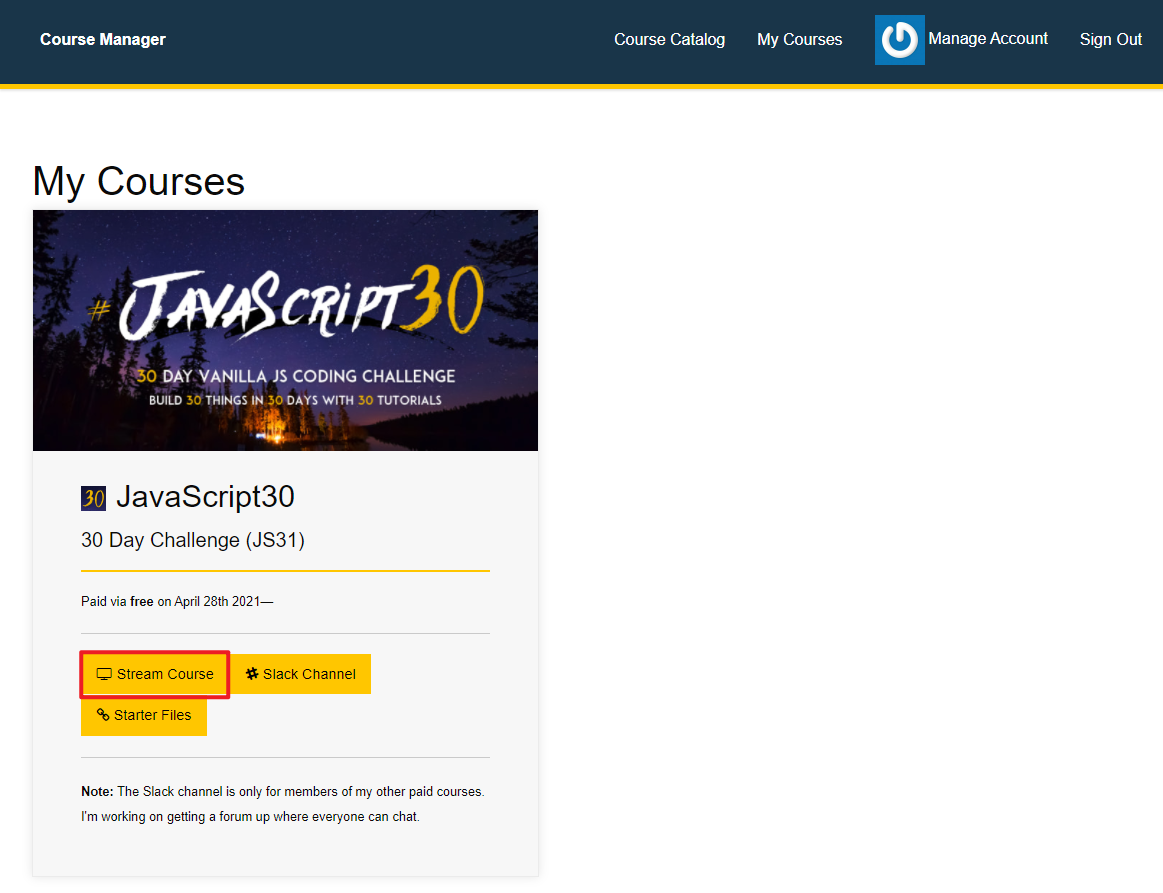The width and height of the screenshot is (1163, 893).
Task: Click the JavaScript30 course banner image
Action: pos(285,330)
